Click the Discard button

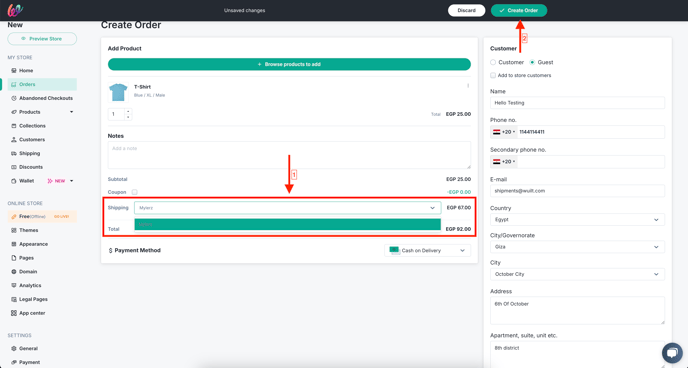(x=466, y=11)
